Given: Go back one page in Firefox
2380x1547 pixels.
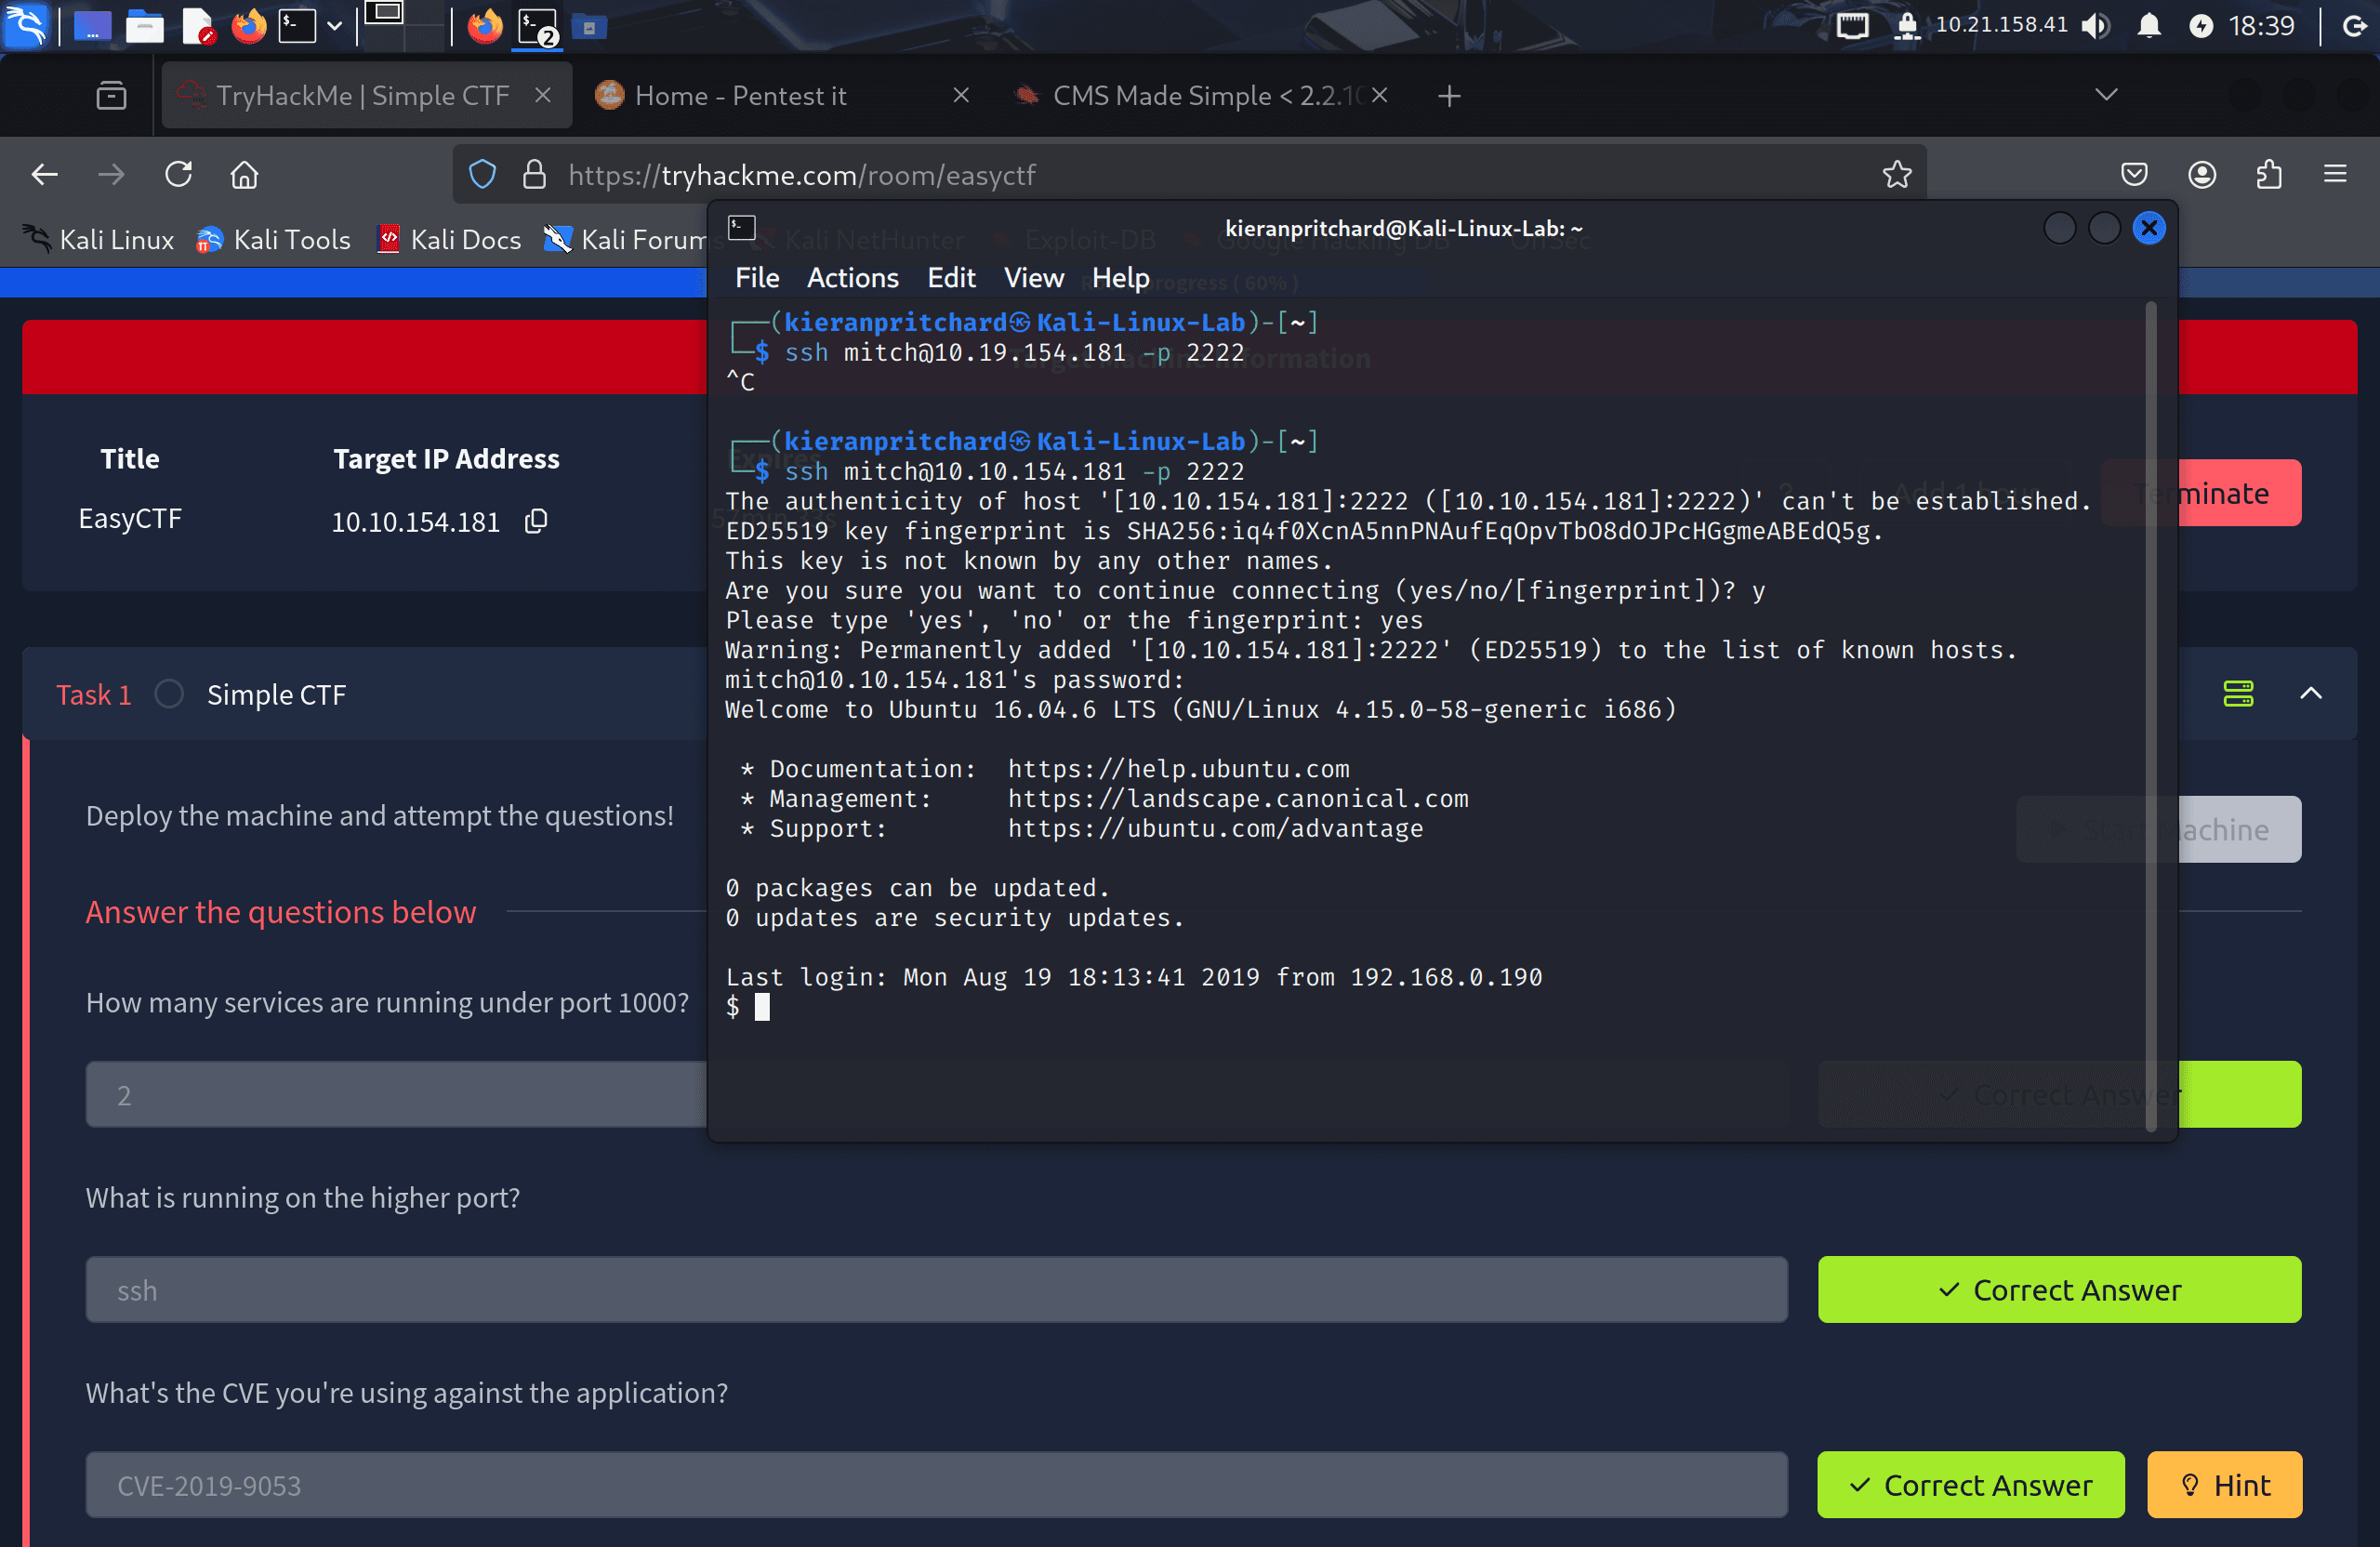Looking at the screenshot, I should point(45,175).
